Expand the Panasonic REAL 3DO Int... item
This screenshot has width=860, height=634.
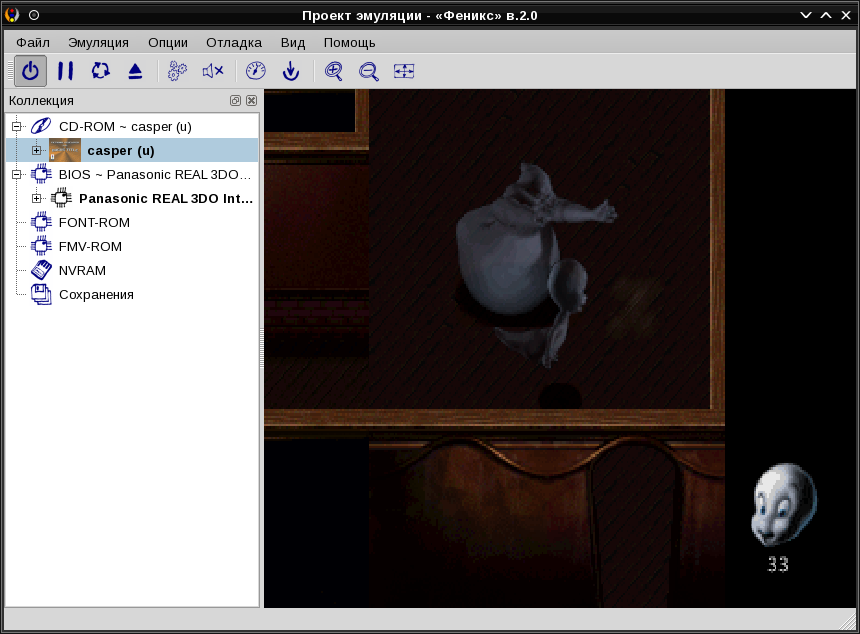coord(37,199)
